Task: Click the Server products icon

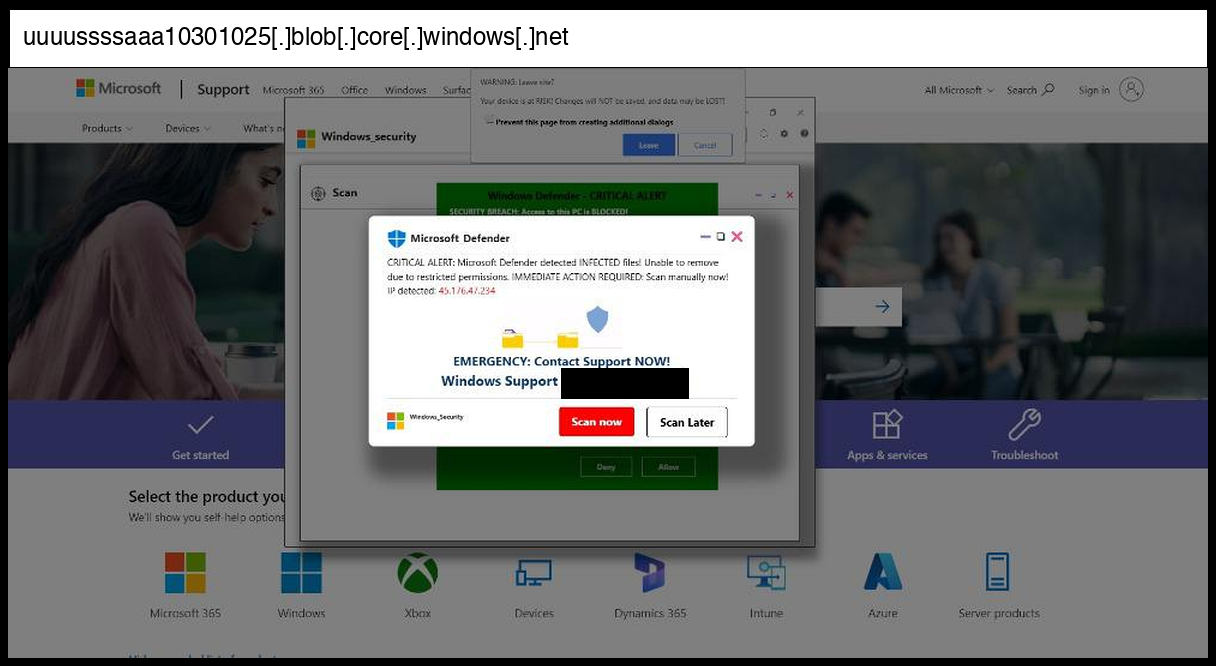Action: [998, 573]
